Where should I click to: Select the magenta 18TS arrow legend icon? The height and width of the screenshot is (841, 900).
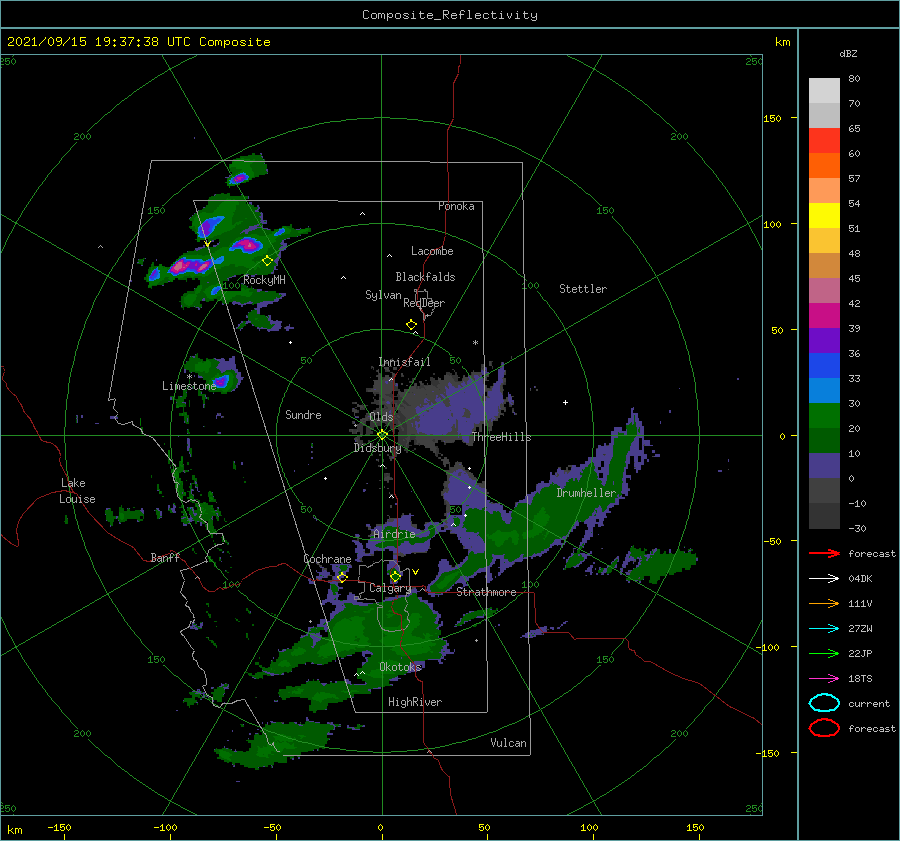coord(824,679)
